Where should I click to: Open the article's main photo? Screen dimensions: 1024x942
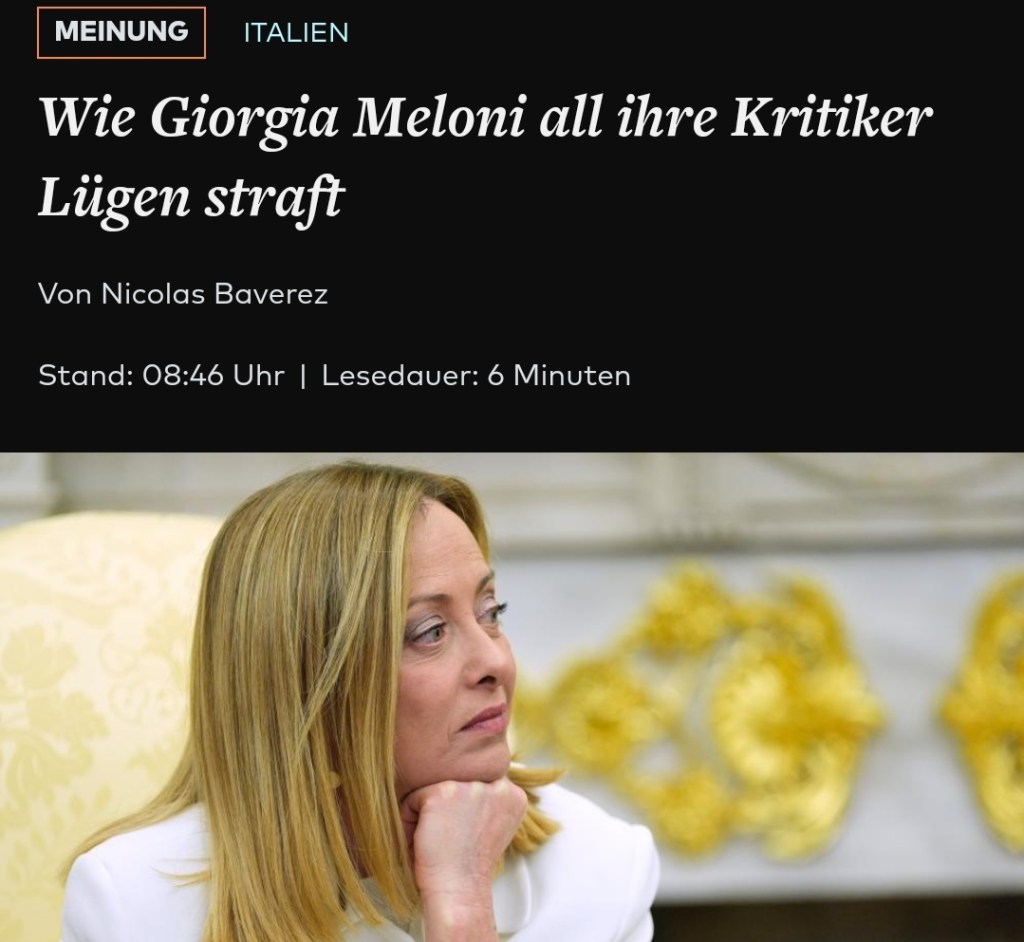512,697
